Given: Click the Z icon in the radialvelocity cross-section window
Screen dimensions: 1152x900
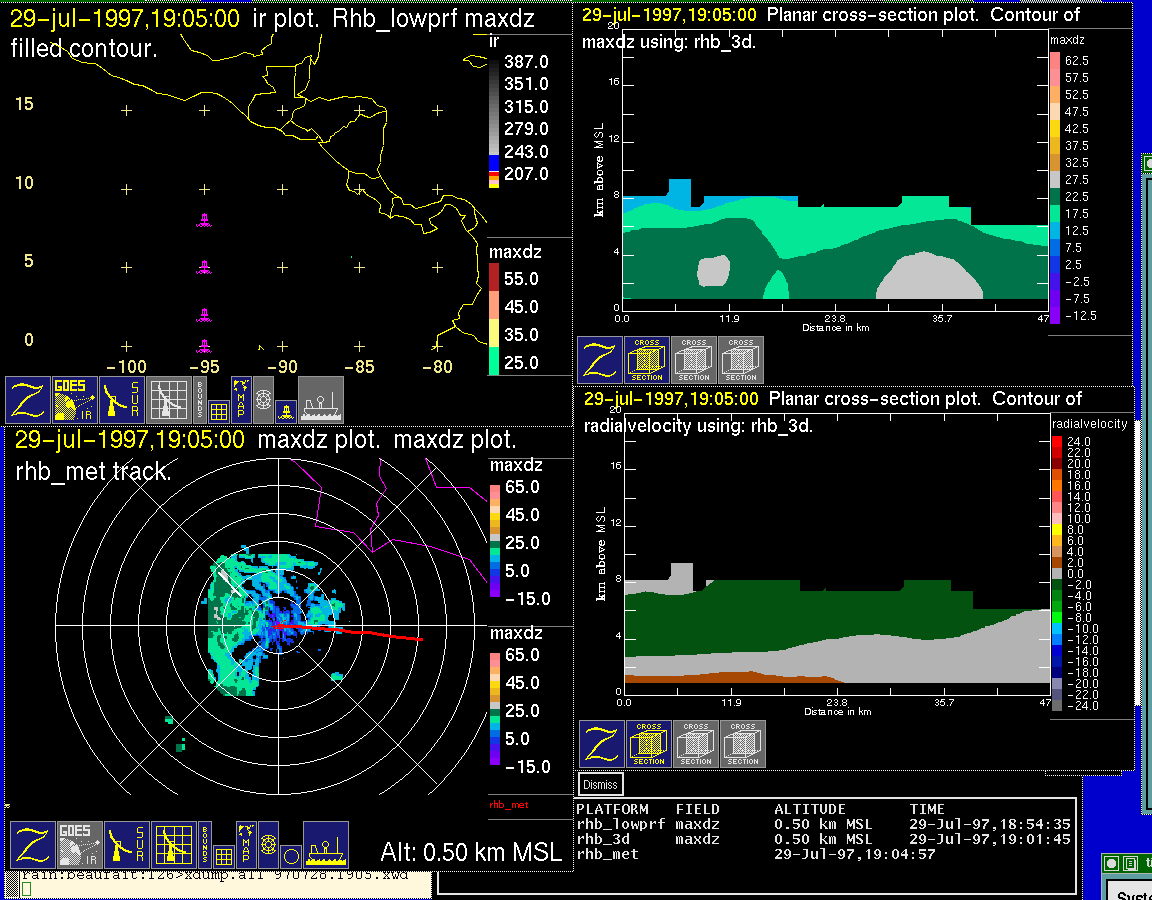Looking at the screenshot, I should click(601, 744).
